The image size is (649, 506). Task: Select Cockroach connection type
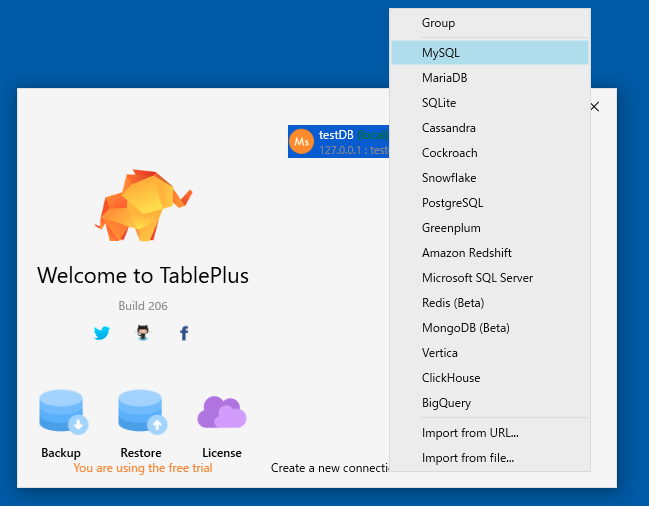490,153
